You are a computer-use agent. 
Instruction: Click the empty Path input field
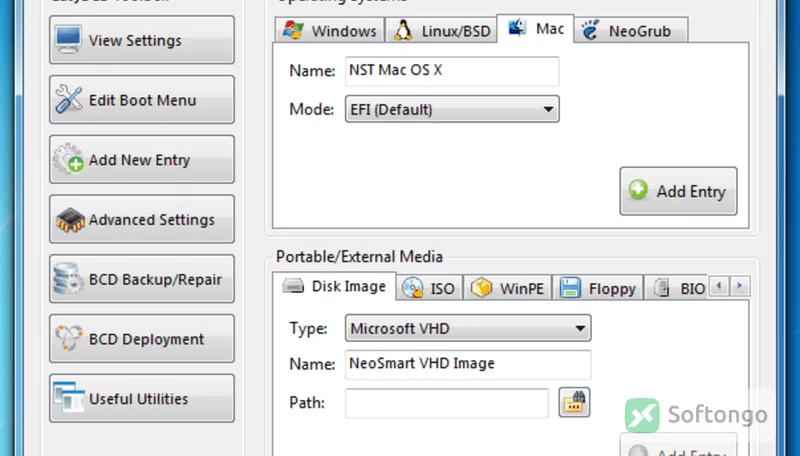coord(447,403)
